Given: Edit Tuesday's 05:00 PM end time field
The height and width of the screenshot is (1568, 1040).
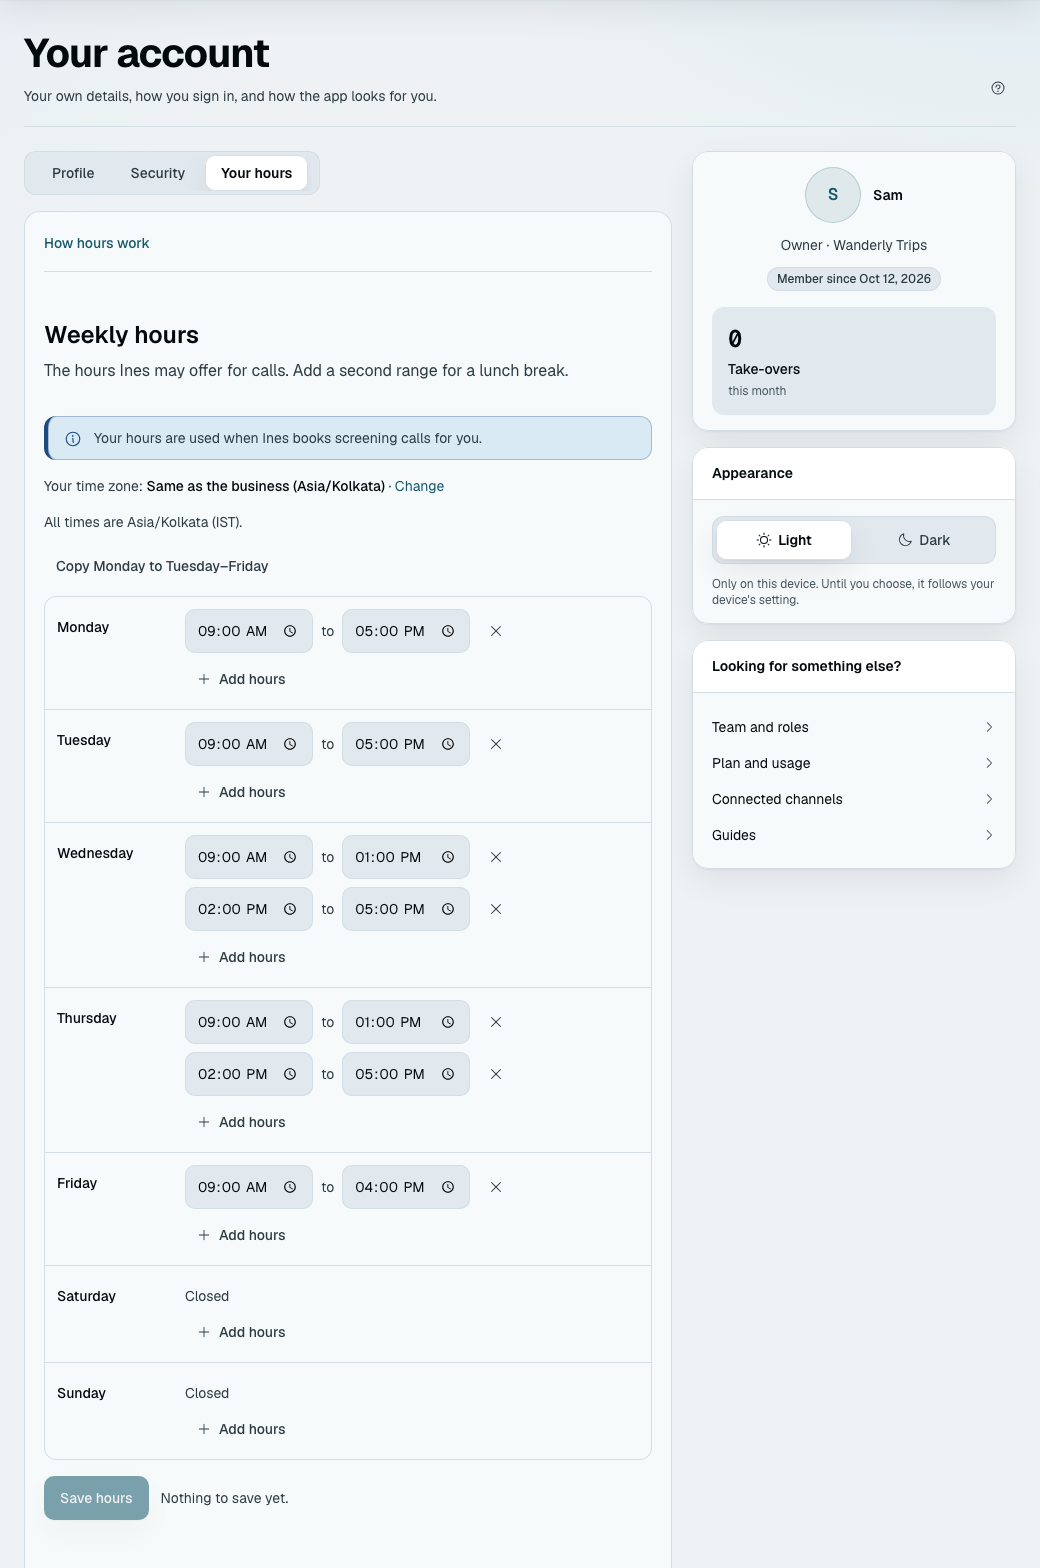Looking at the screenshot, I should [x=406, y=744].
